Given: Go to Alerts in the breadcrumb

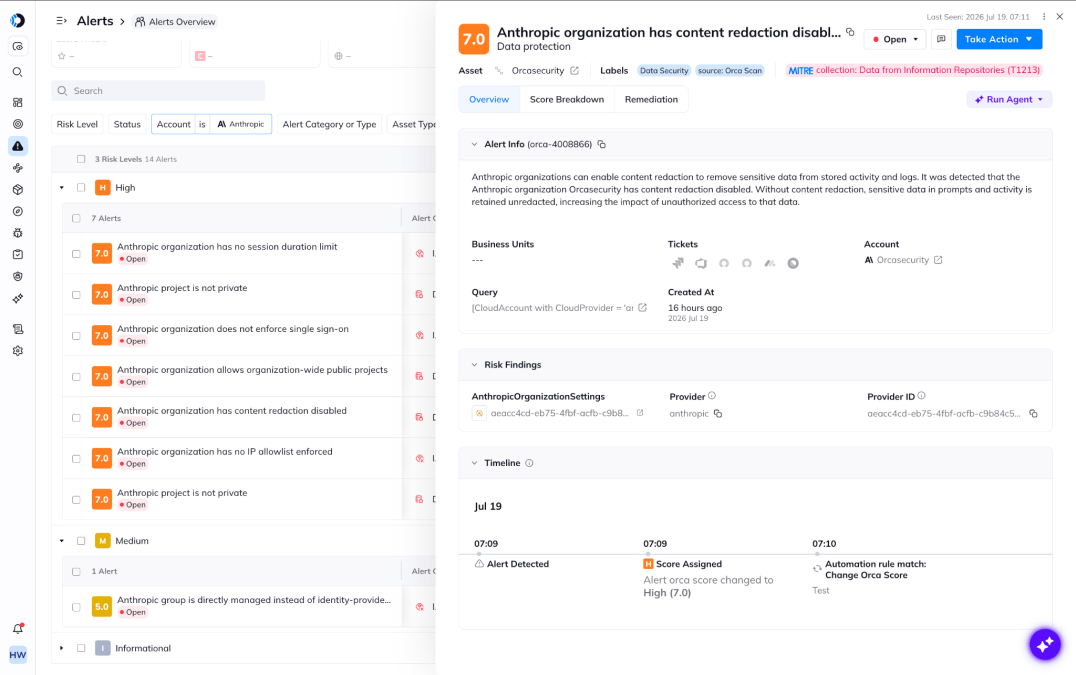Looking at the screenshot, I should 95,21.
